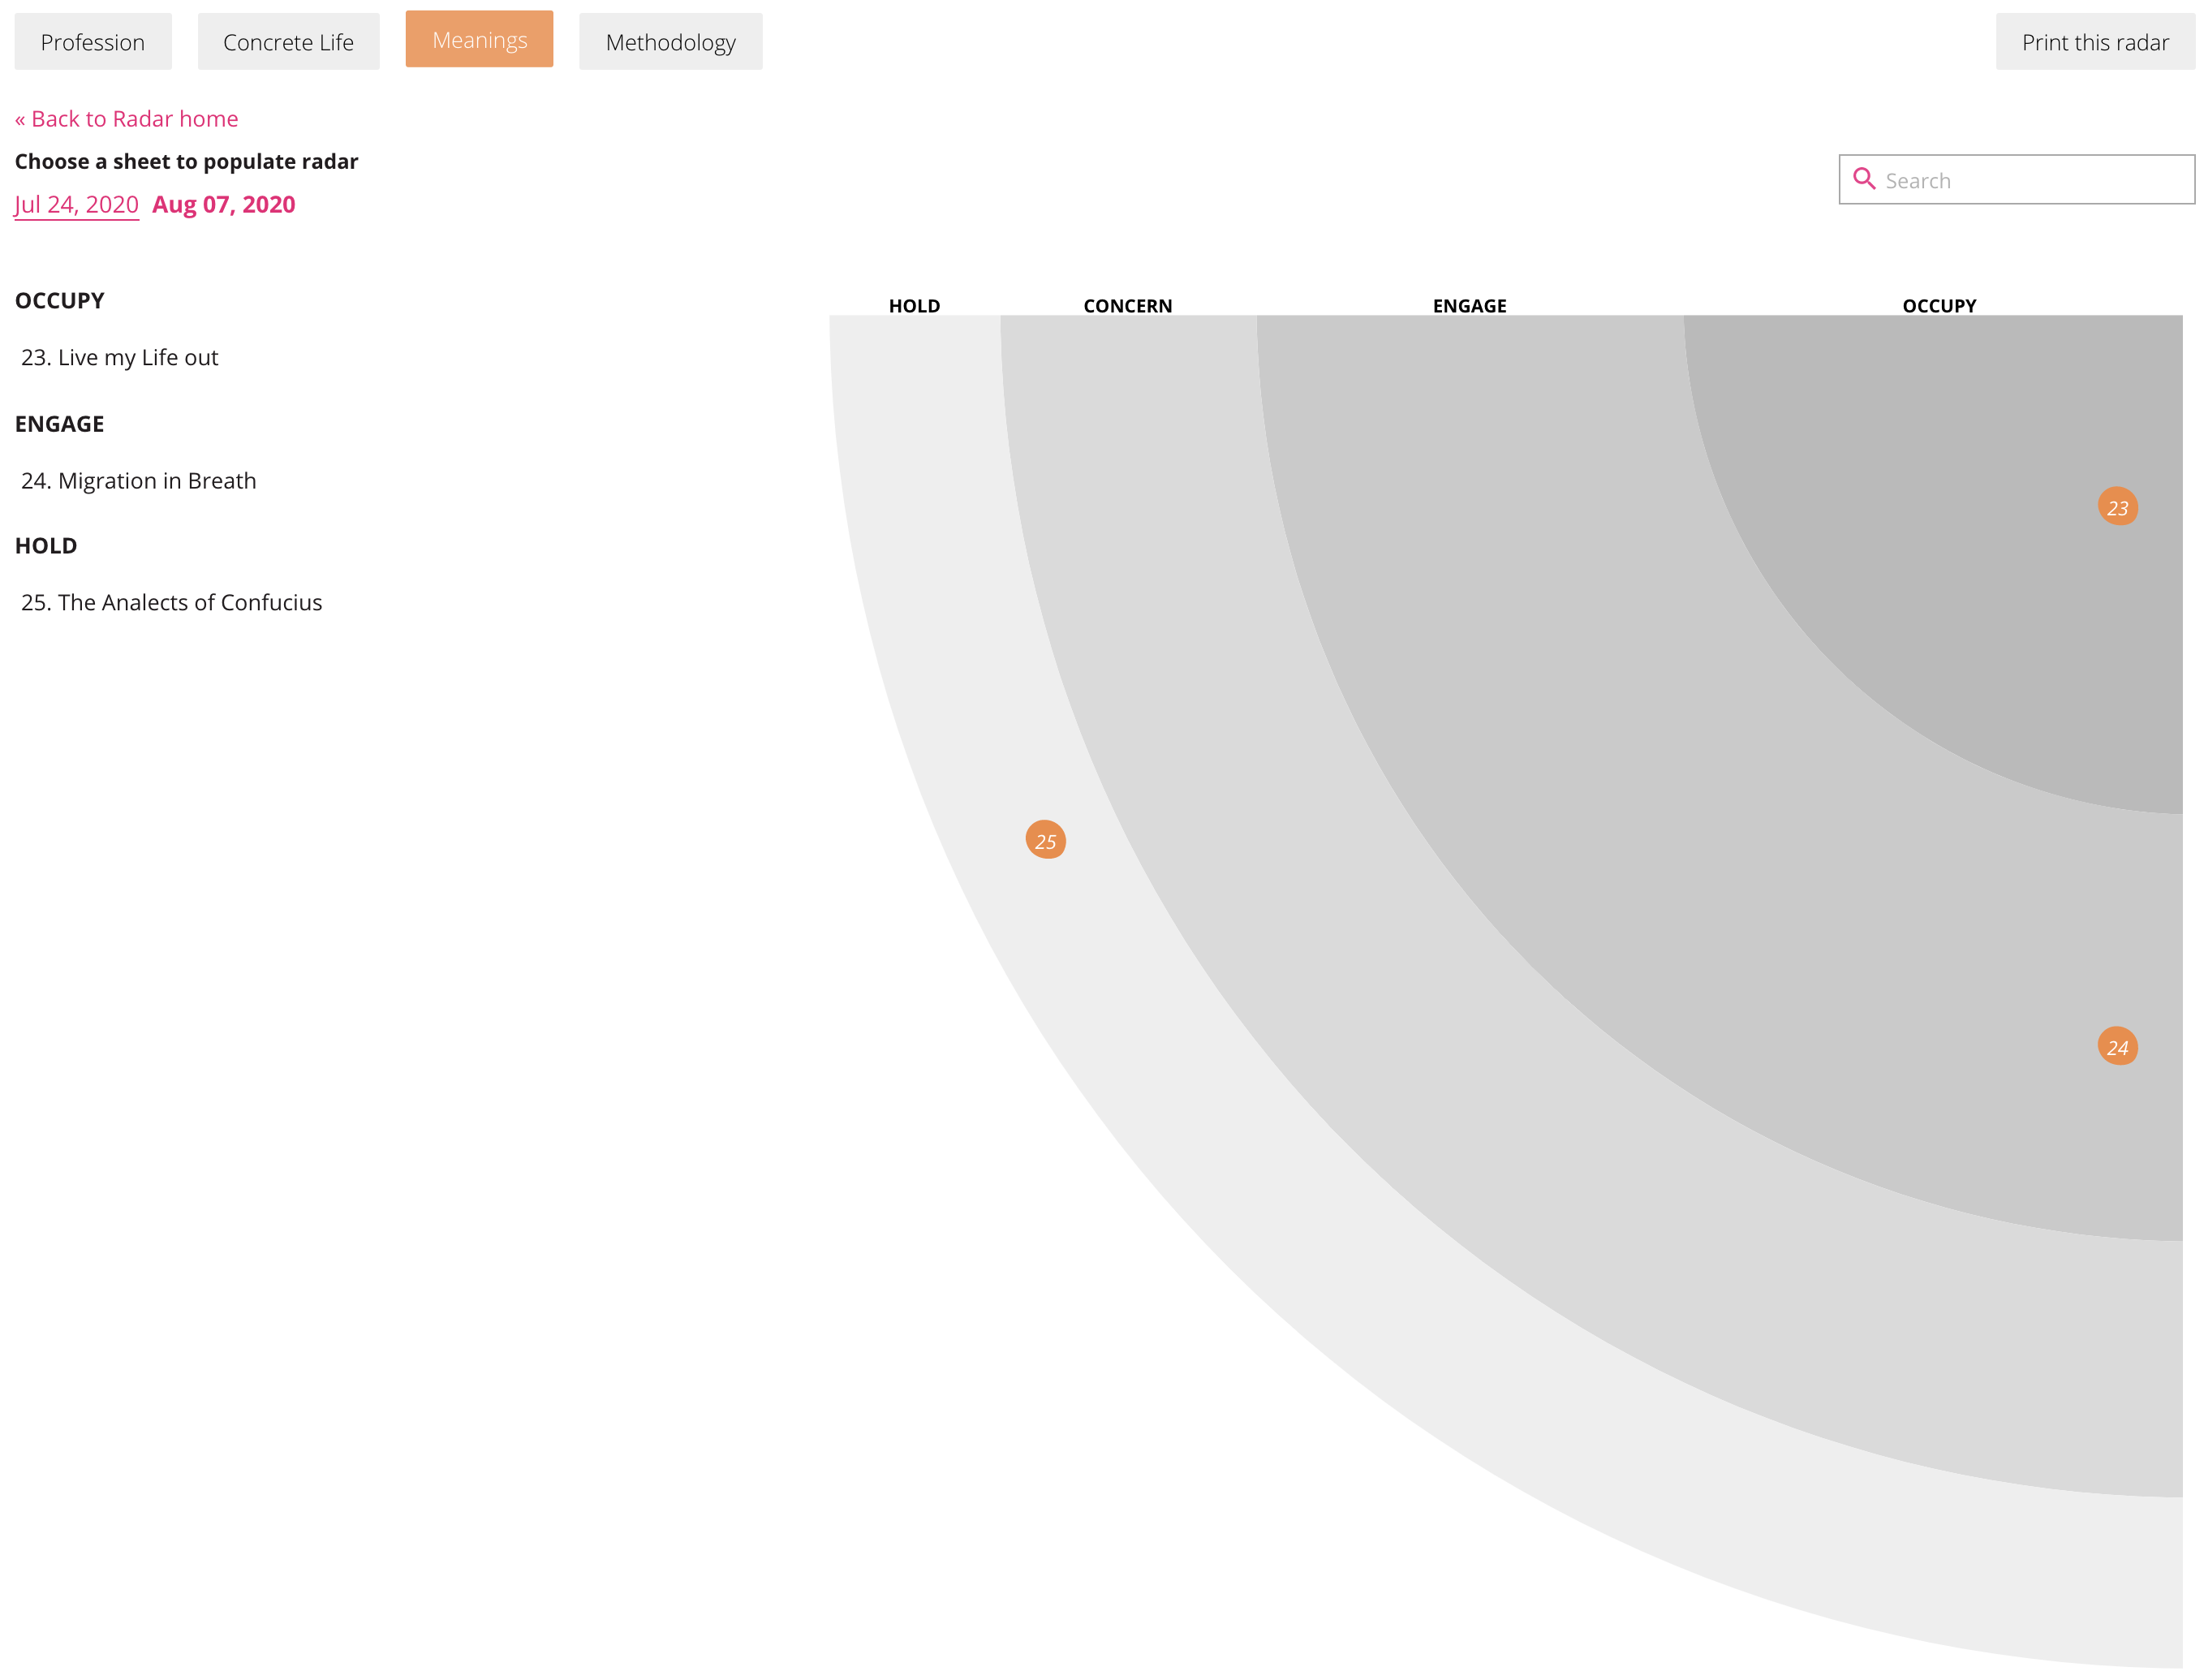Follow the Back to Radar home link
This screenshot has width=2204, height=1680.
click(126, 119)
